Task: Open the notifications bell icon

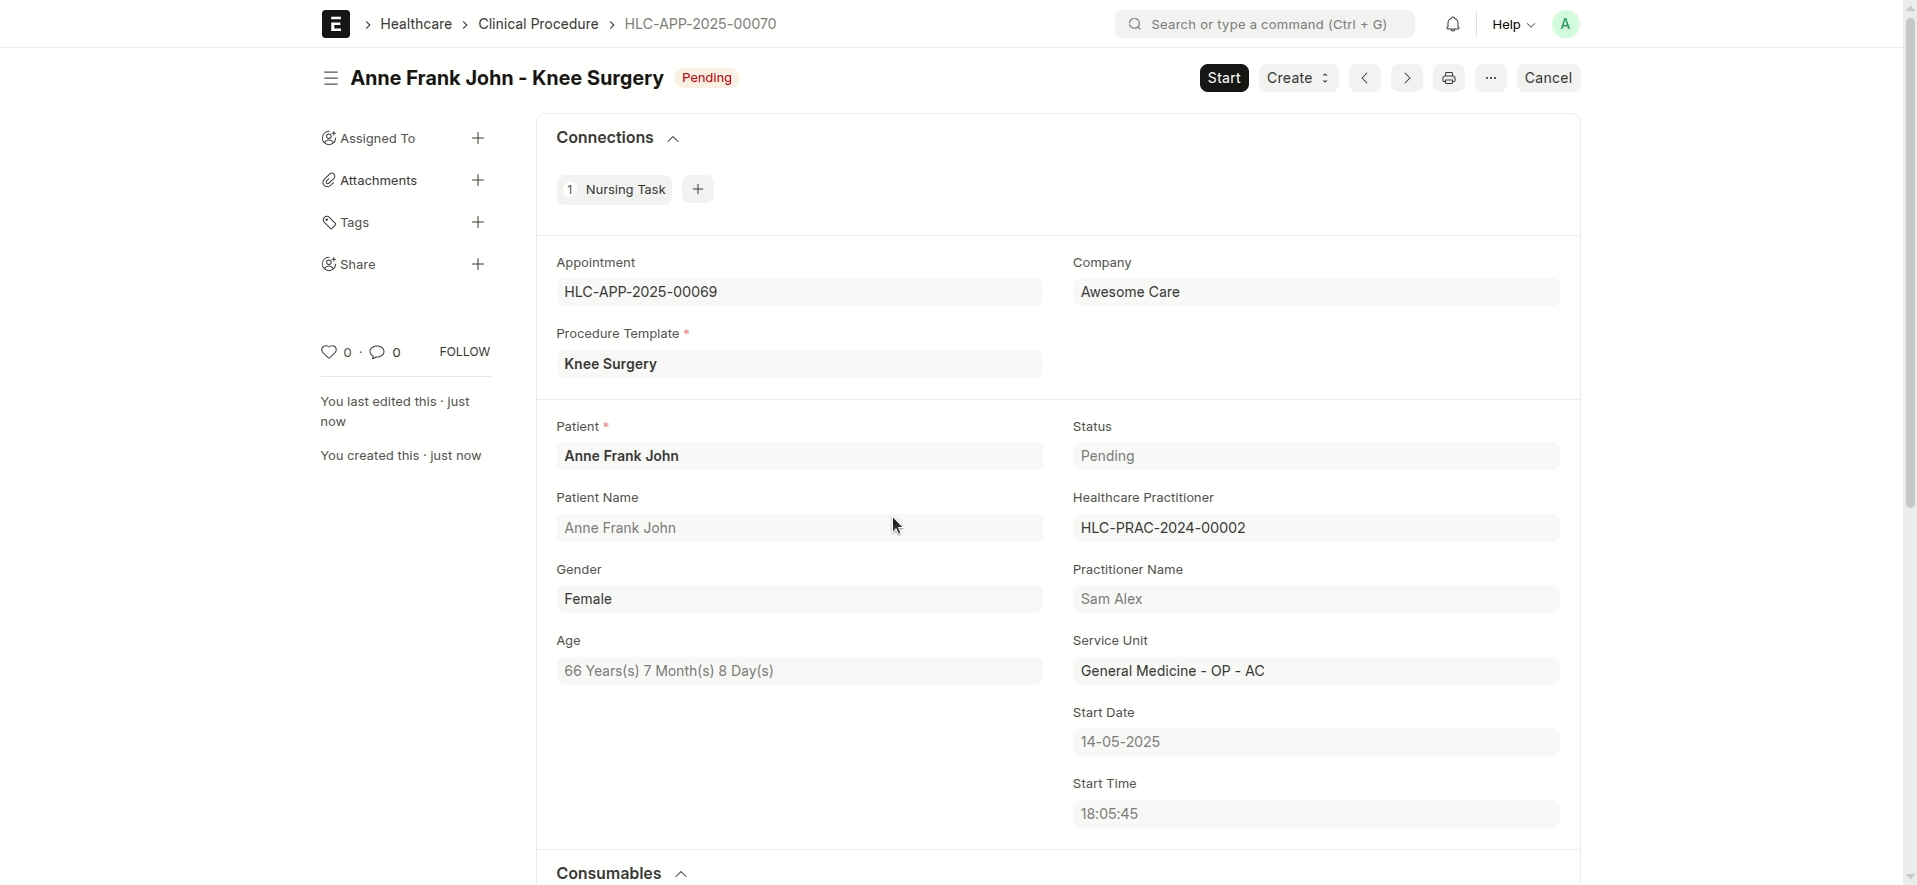Action: click(x=1453, y=24)
